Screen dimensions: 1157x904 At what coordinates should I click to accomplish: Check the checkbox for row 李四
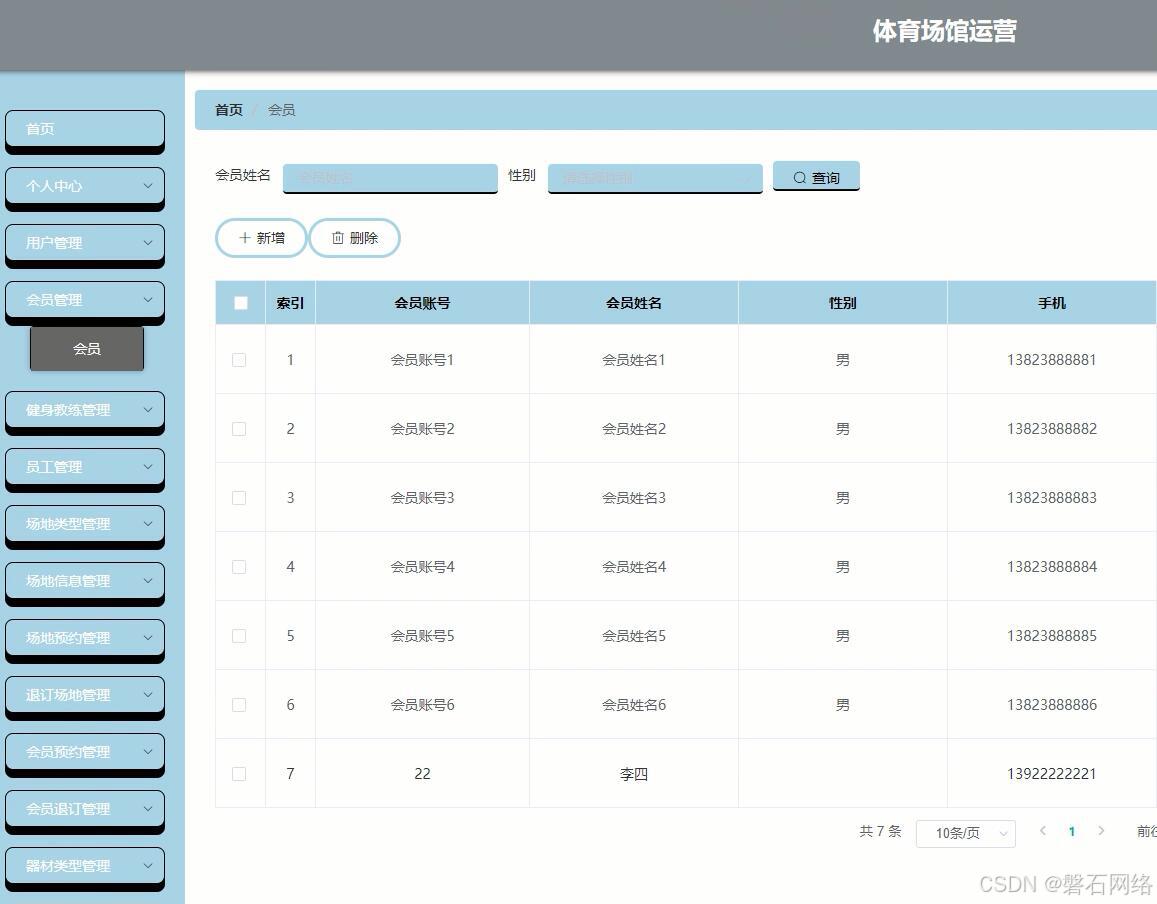point(239,774)
